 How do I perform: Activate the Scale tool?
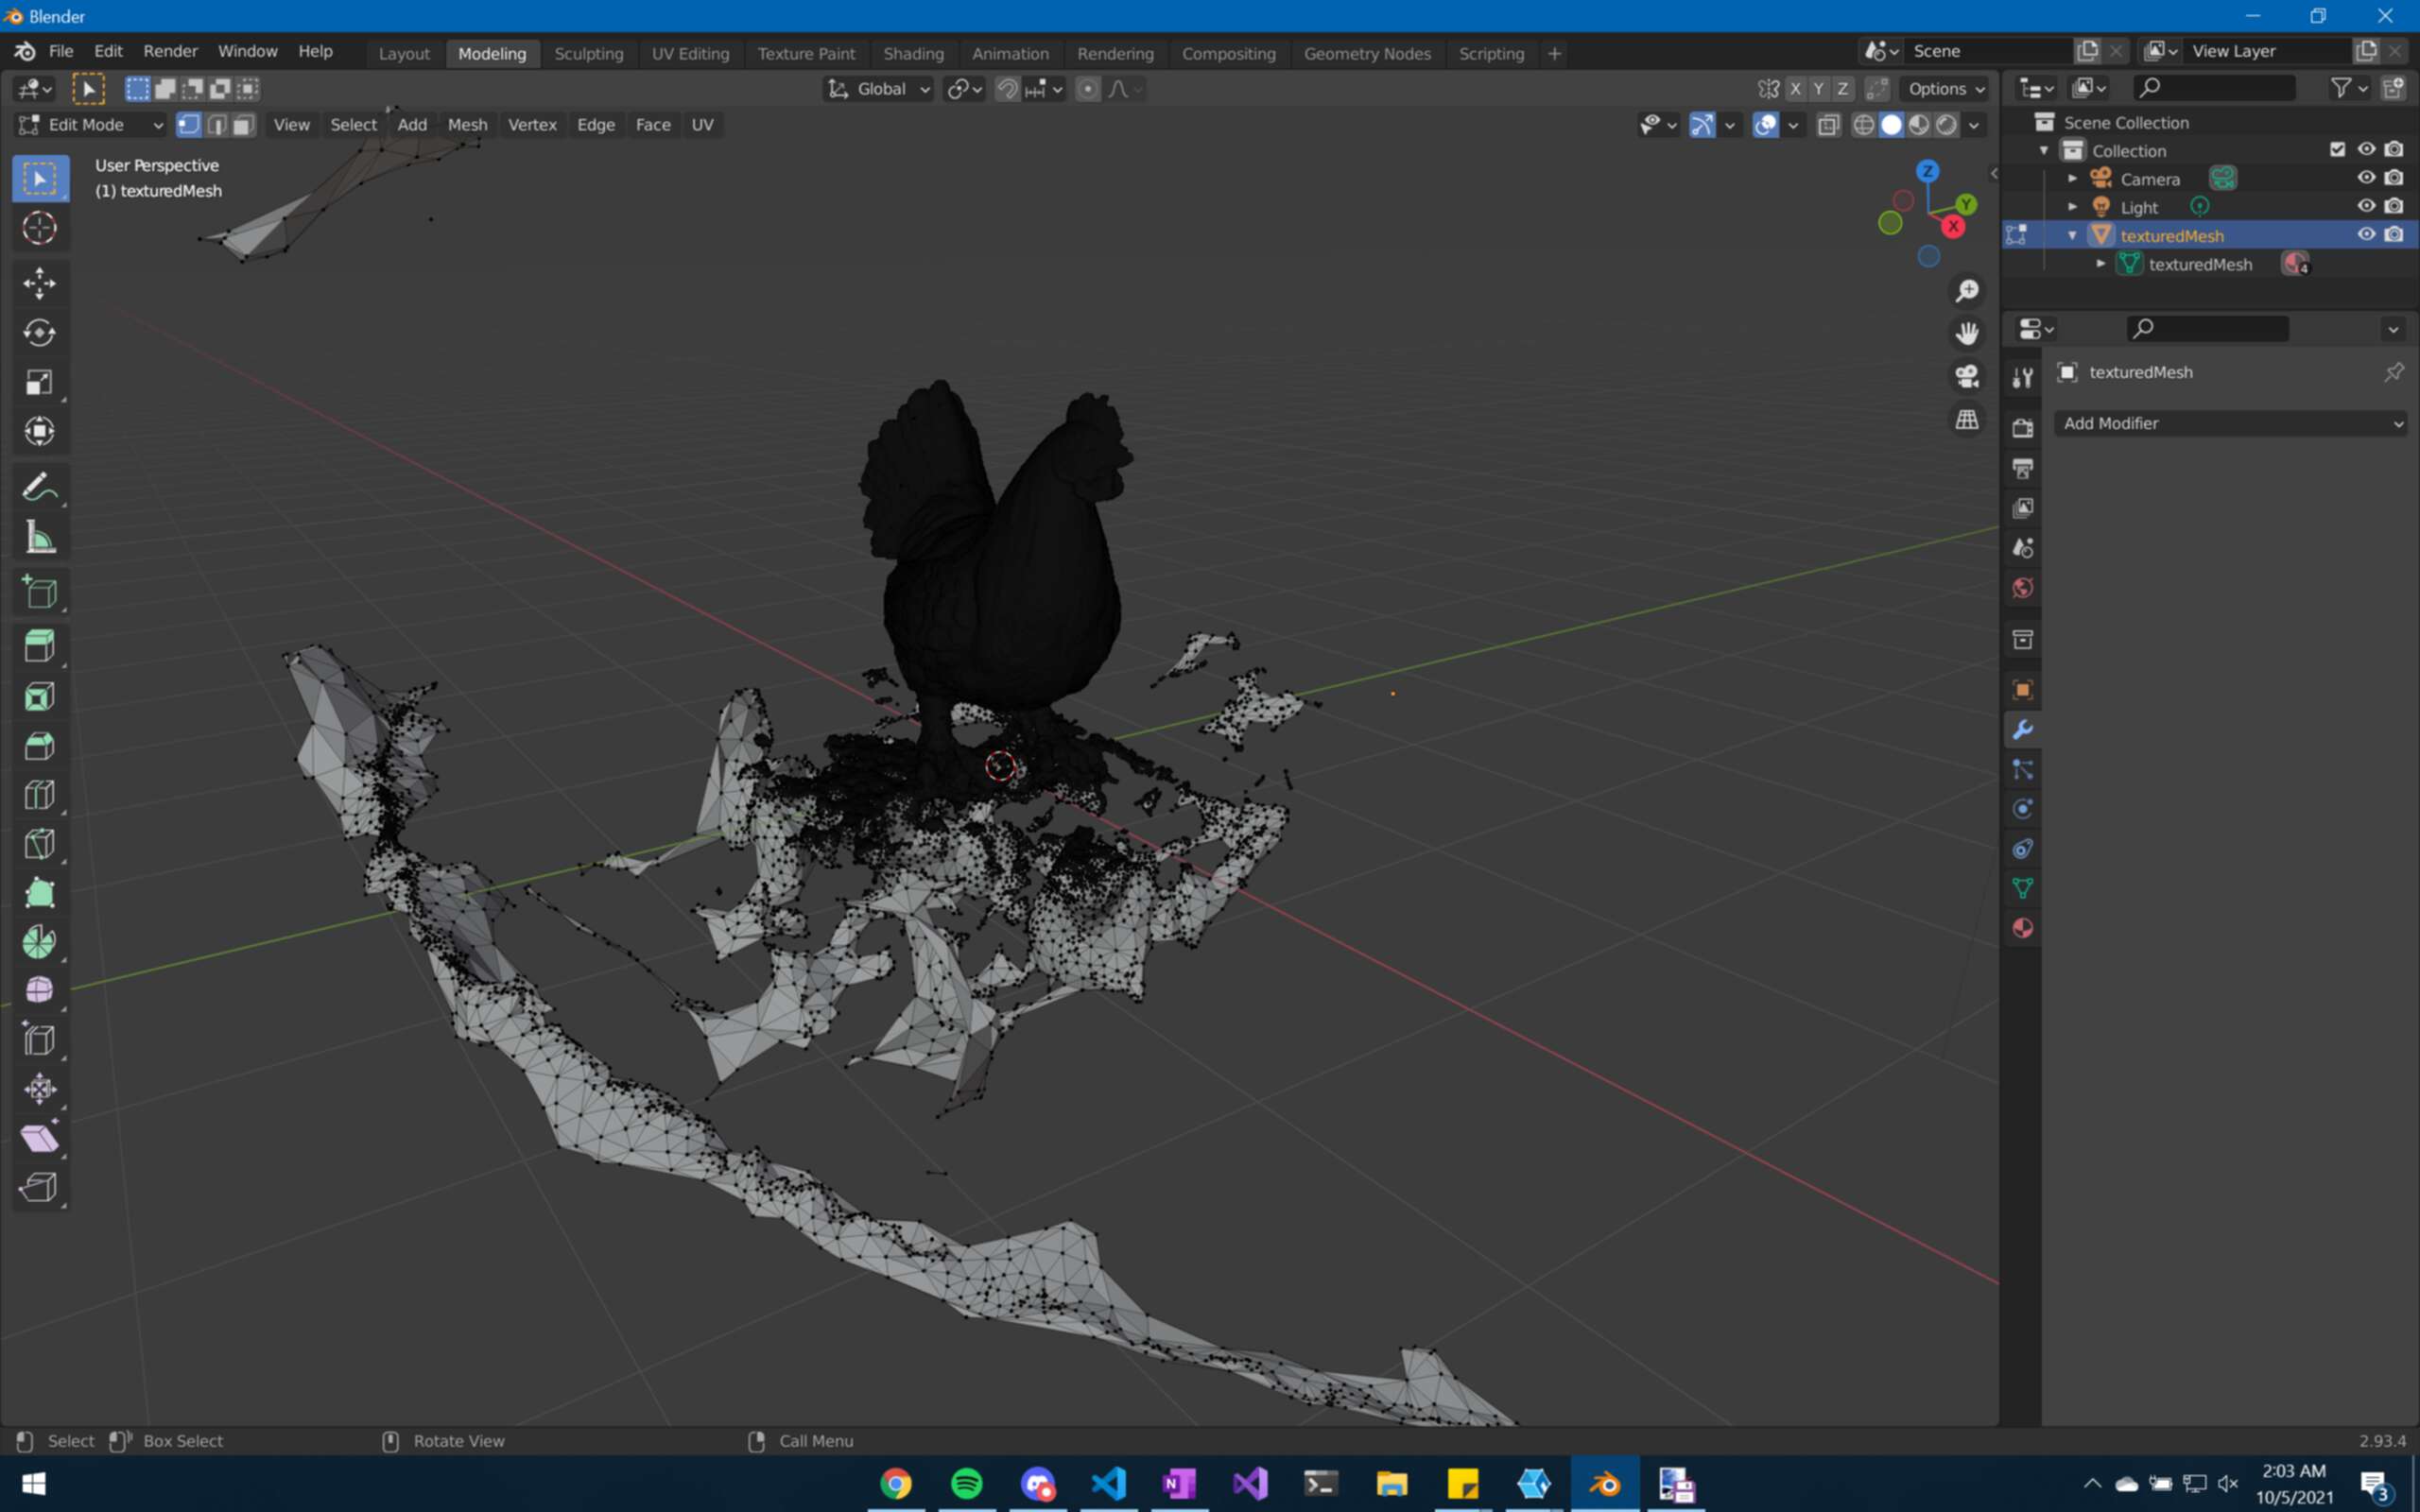(40, 382)
